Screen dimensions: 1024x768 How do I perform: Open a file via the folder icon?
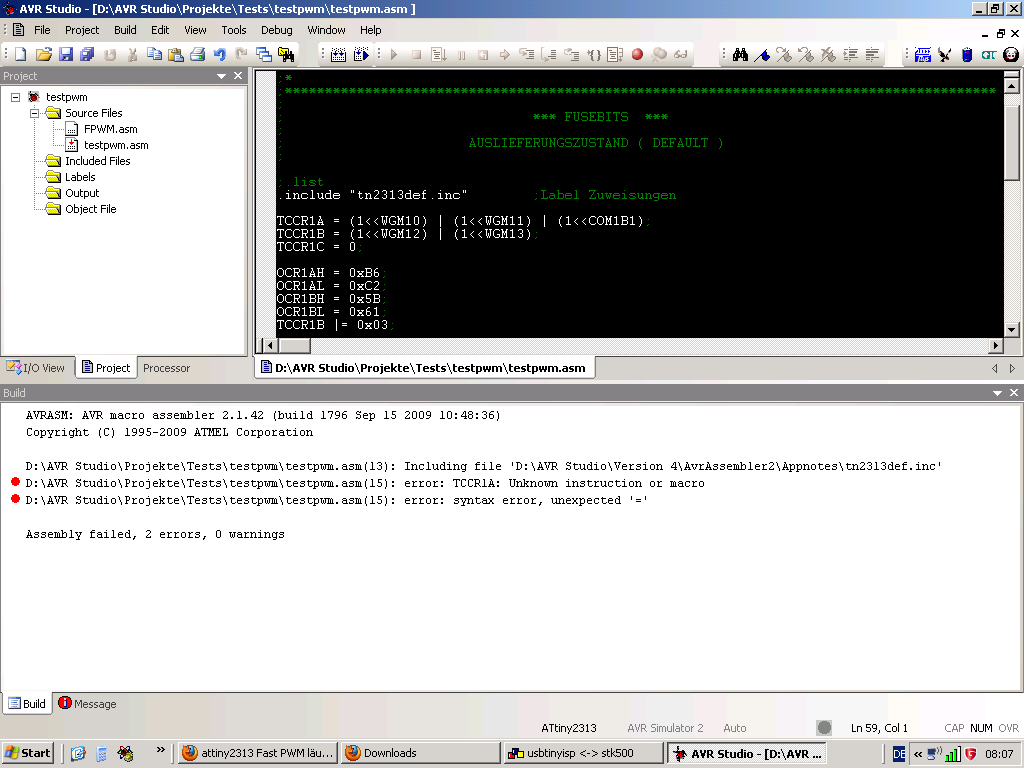point(43,55)
